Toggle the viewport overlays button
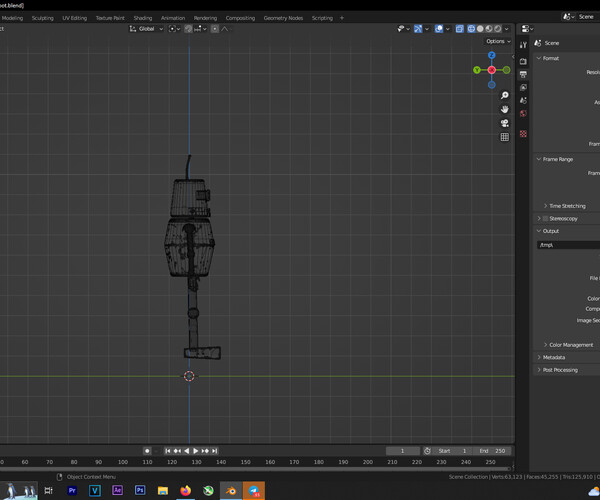 pos(440,29)
